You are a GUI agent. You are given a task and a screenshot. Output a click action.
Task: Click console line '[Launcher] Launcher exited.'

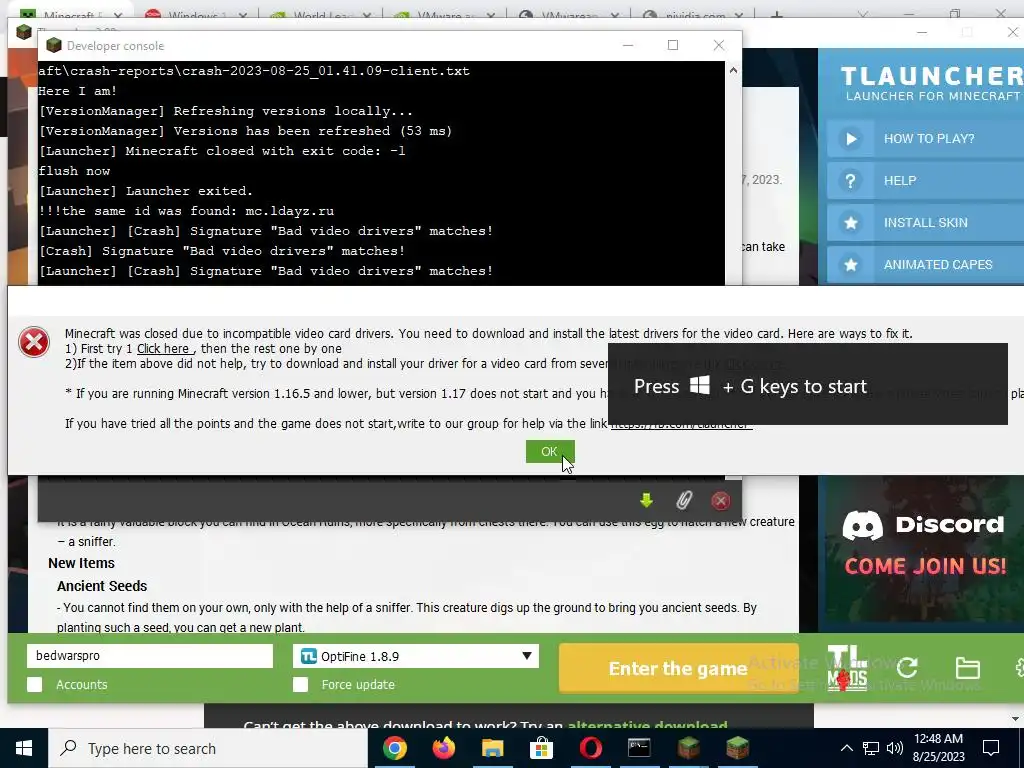click(x=146, y=191)
